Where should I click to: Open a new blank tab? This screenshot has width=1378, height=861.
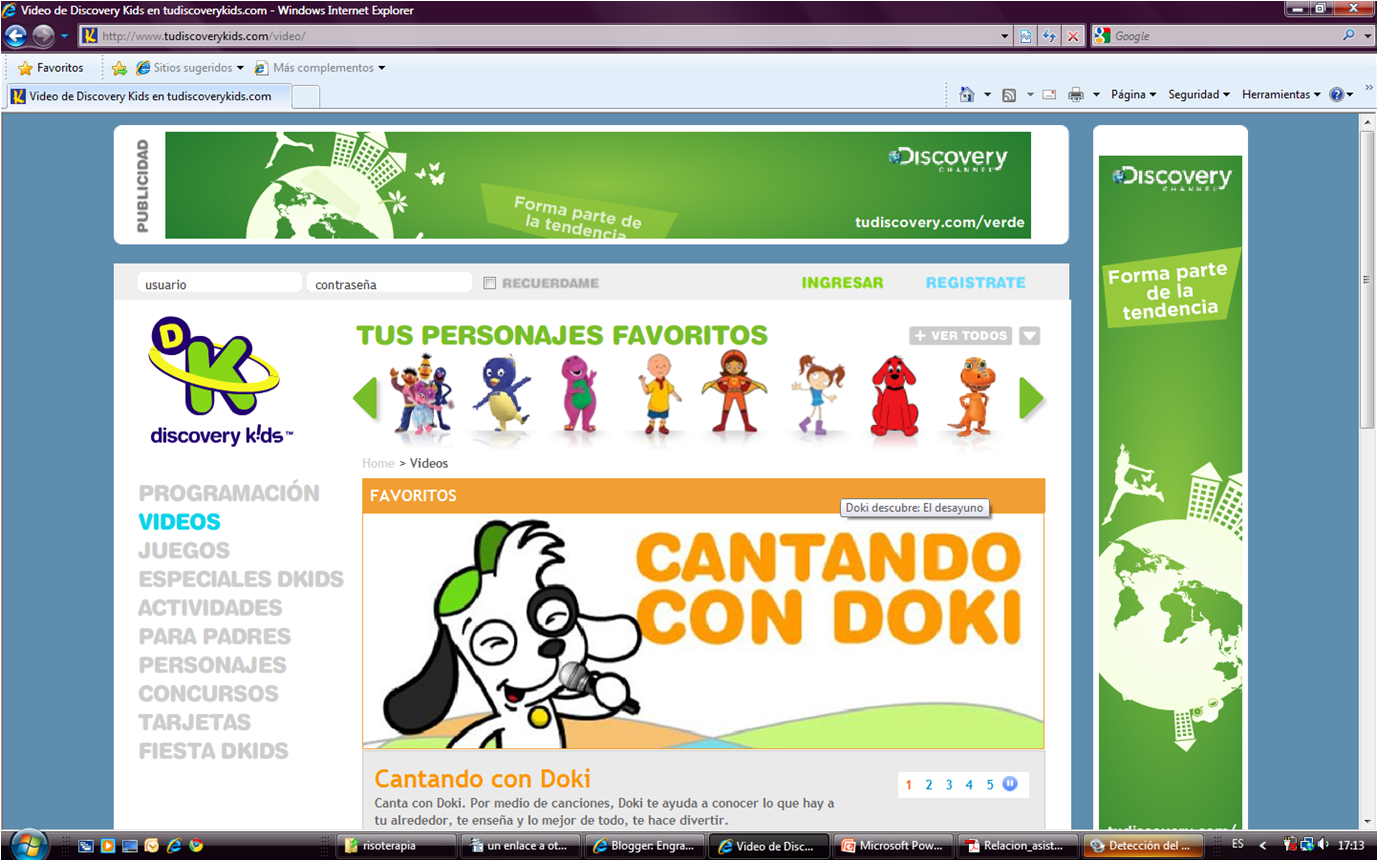coord(306,97)
